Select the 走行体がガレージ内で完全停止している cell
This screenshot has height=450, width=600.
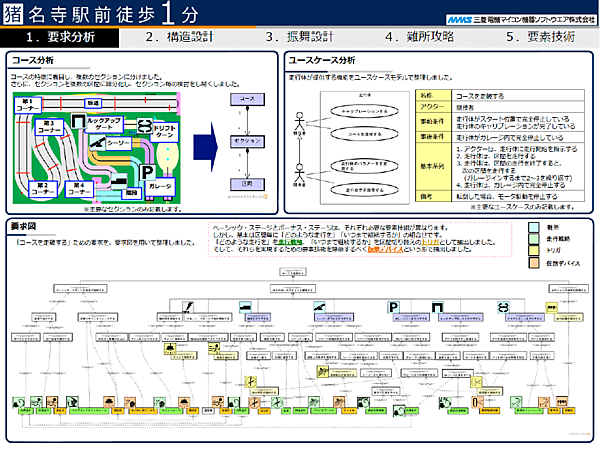518,137
